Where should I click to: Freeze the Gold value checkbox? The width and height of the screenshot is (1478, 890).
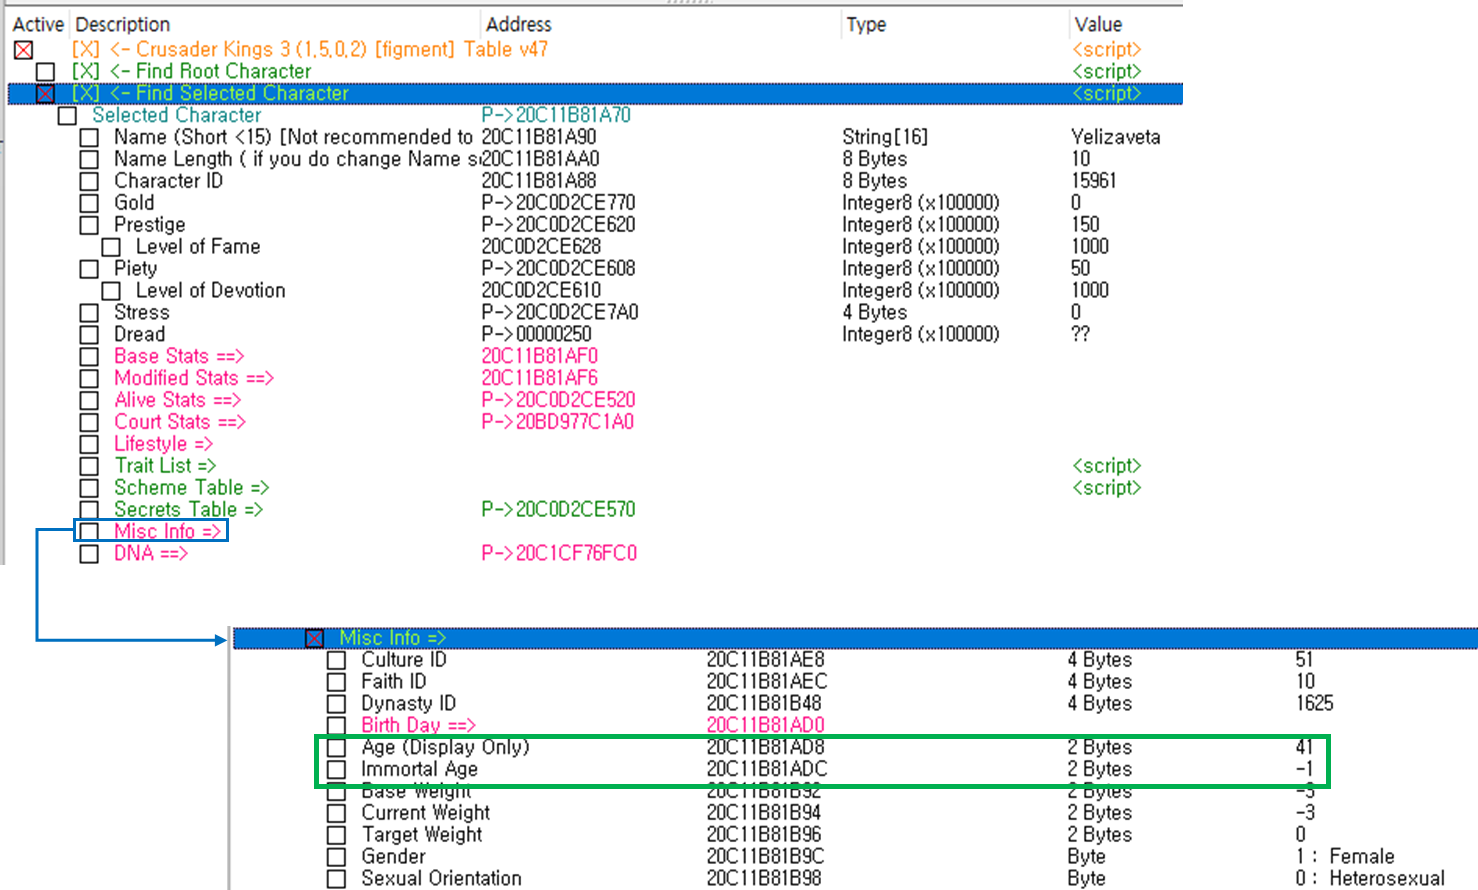pos(89,204)
